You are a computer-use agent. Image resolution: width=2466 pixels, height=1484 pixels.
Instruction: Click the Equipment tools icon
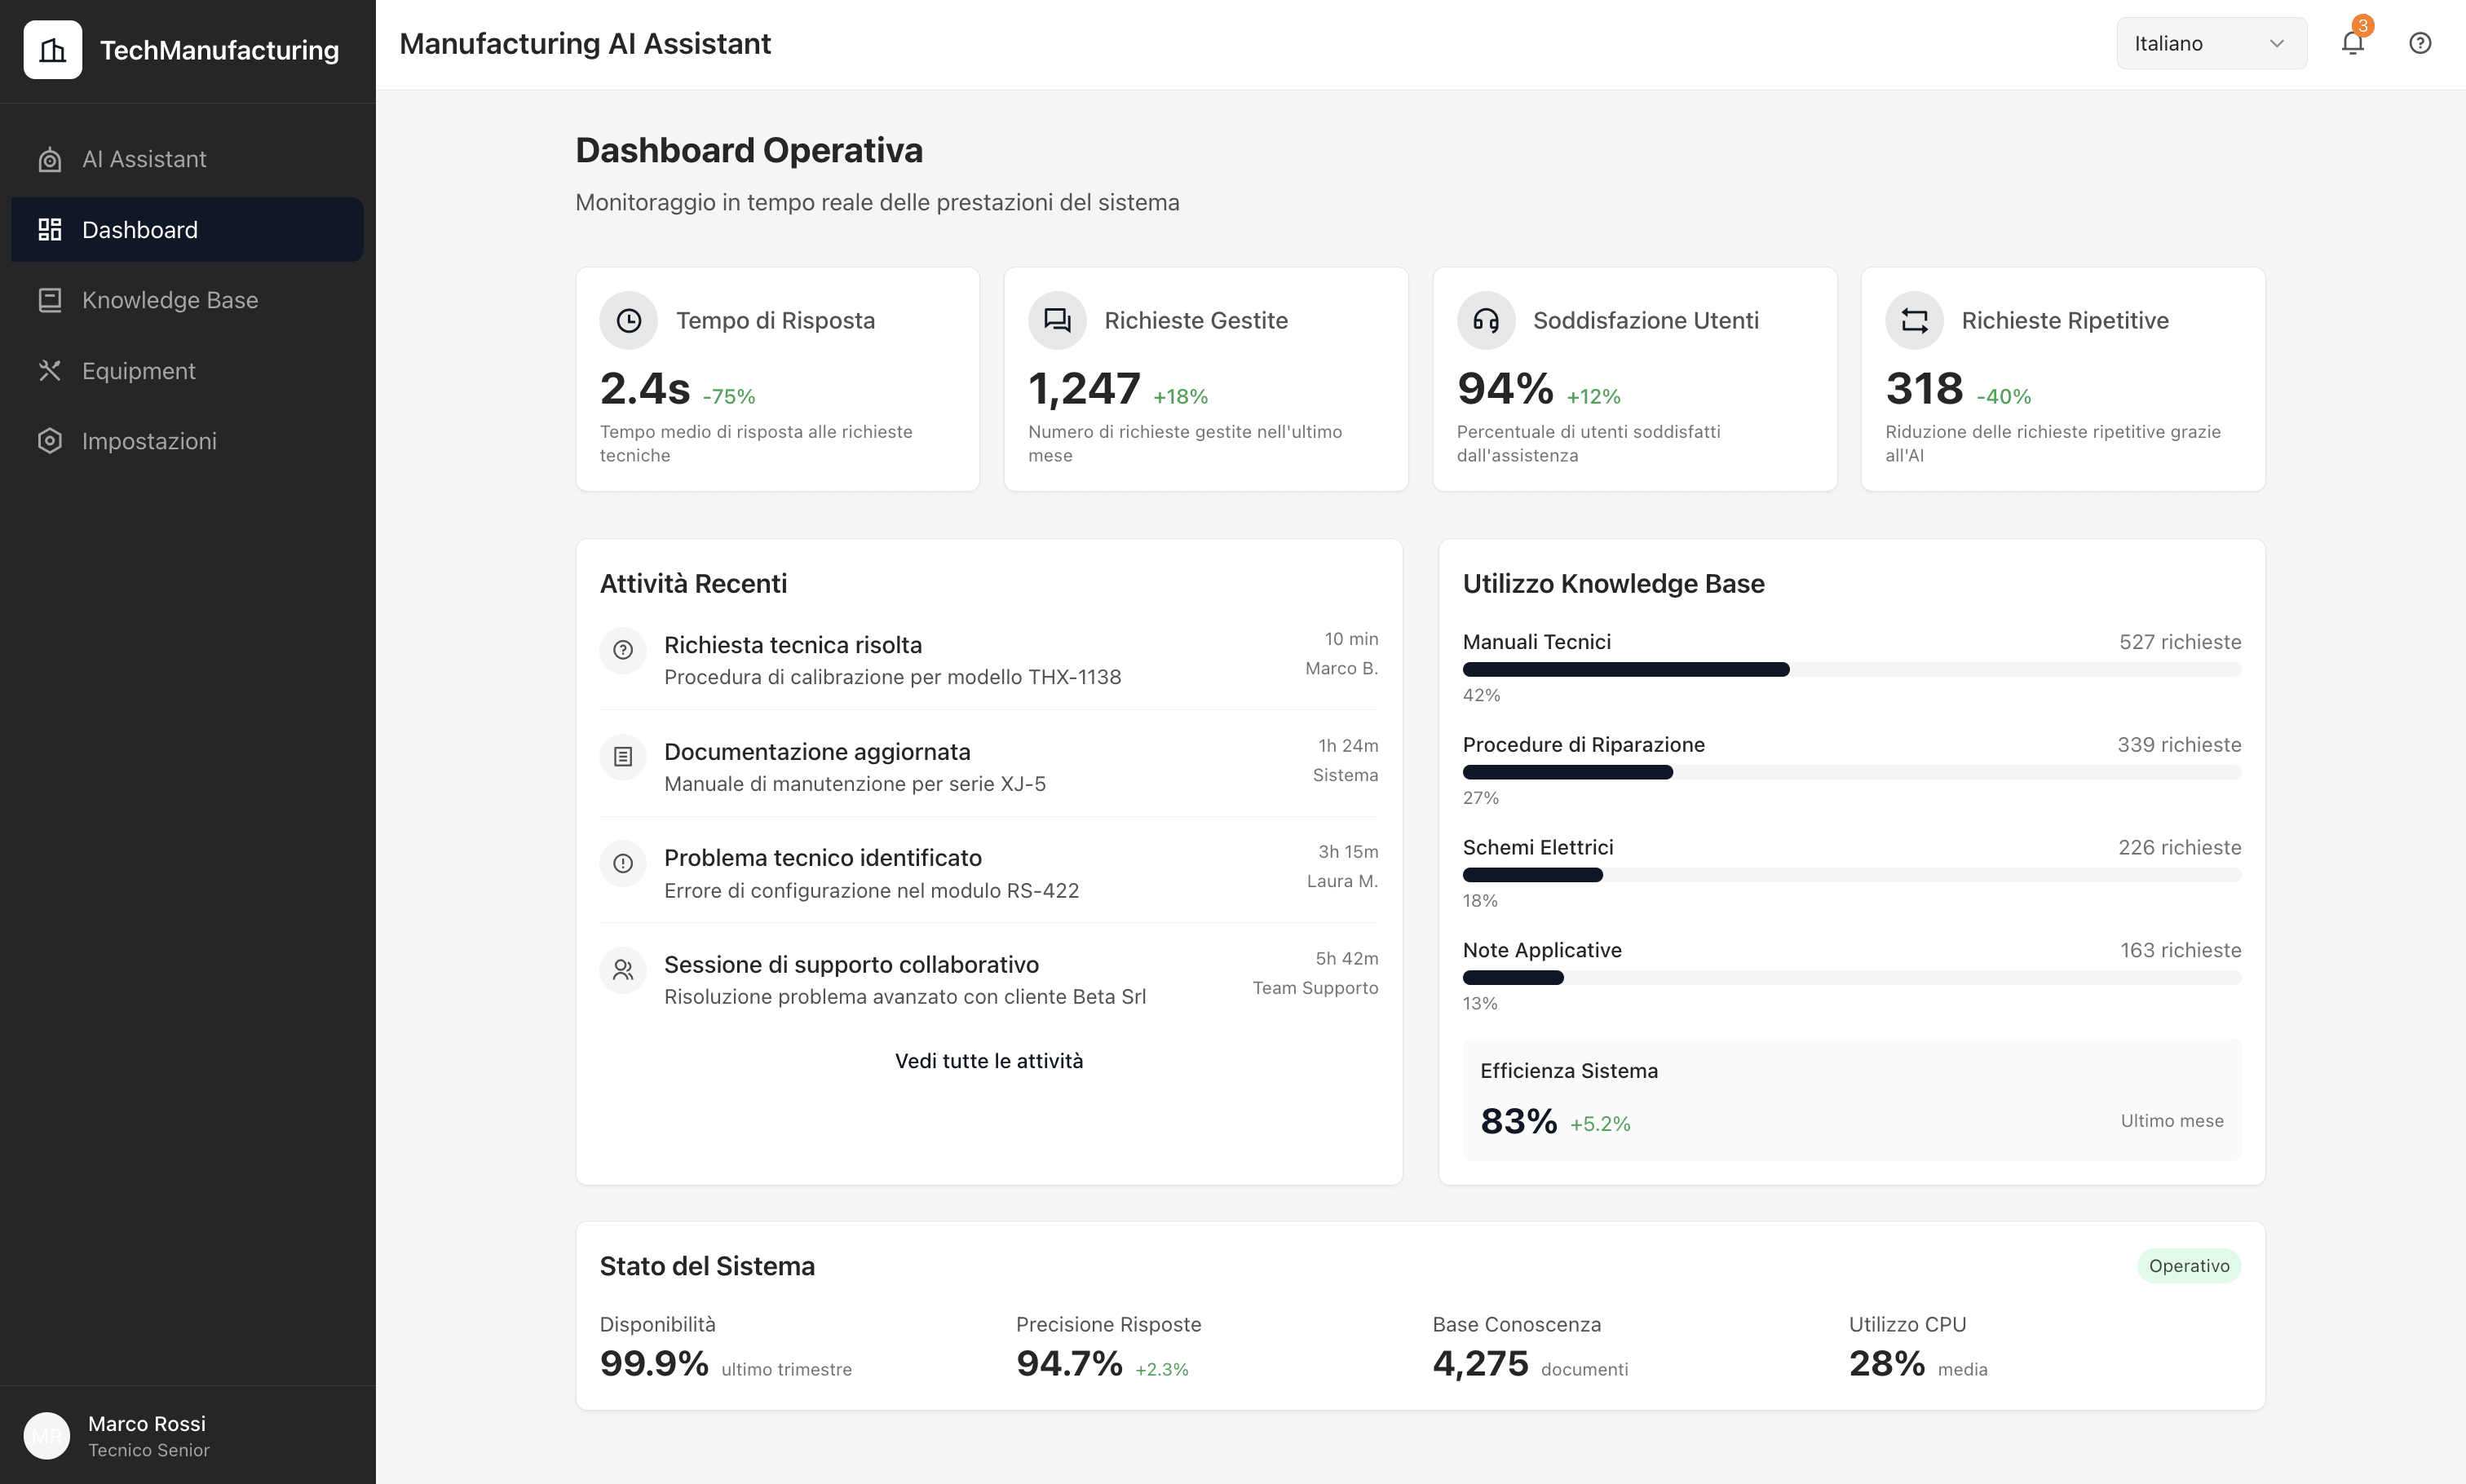pyautogui.click(x=50, y=371)
